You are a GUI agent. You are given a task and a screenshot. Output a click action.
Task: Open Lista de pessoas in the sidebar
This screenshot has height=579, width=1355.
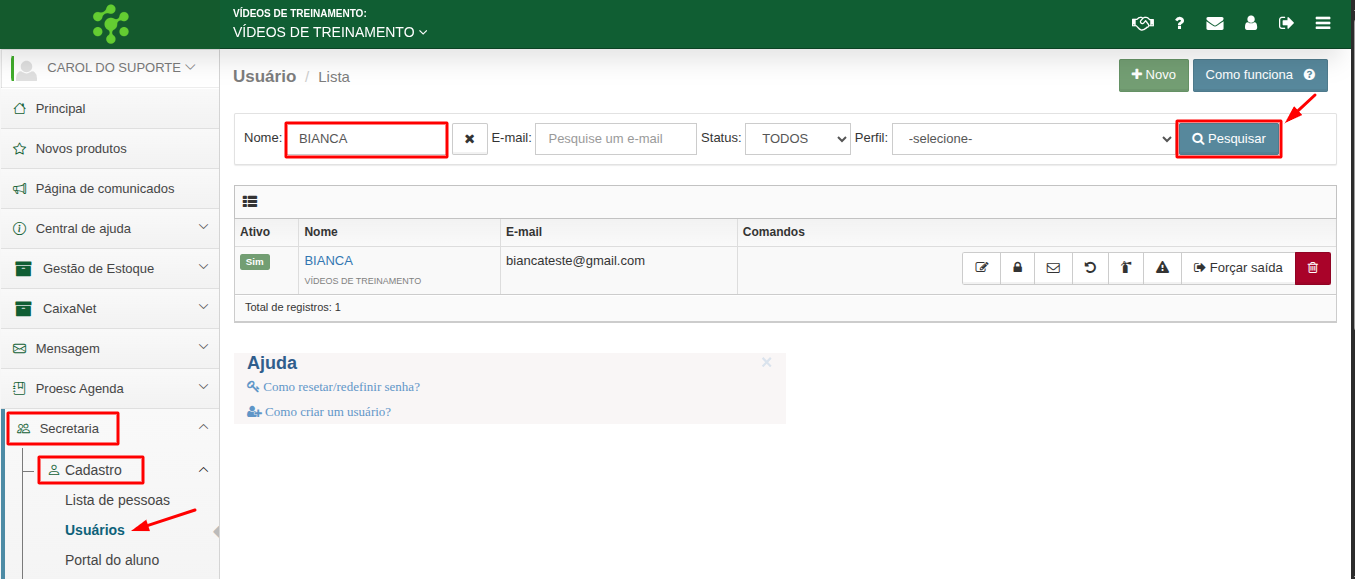click(117, 500)
